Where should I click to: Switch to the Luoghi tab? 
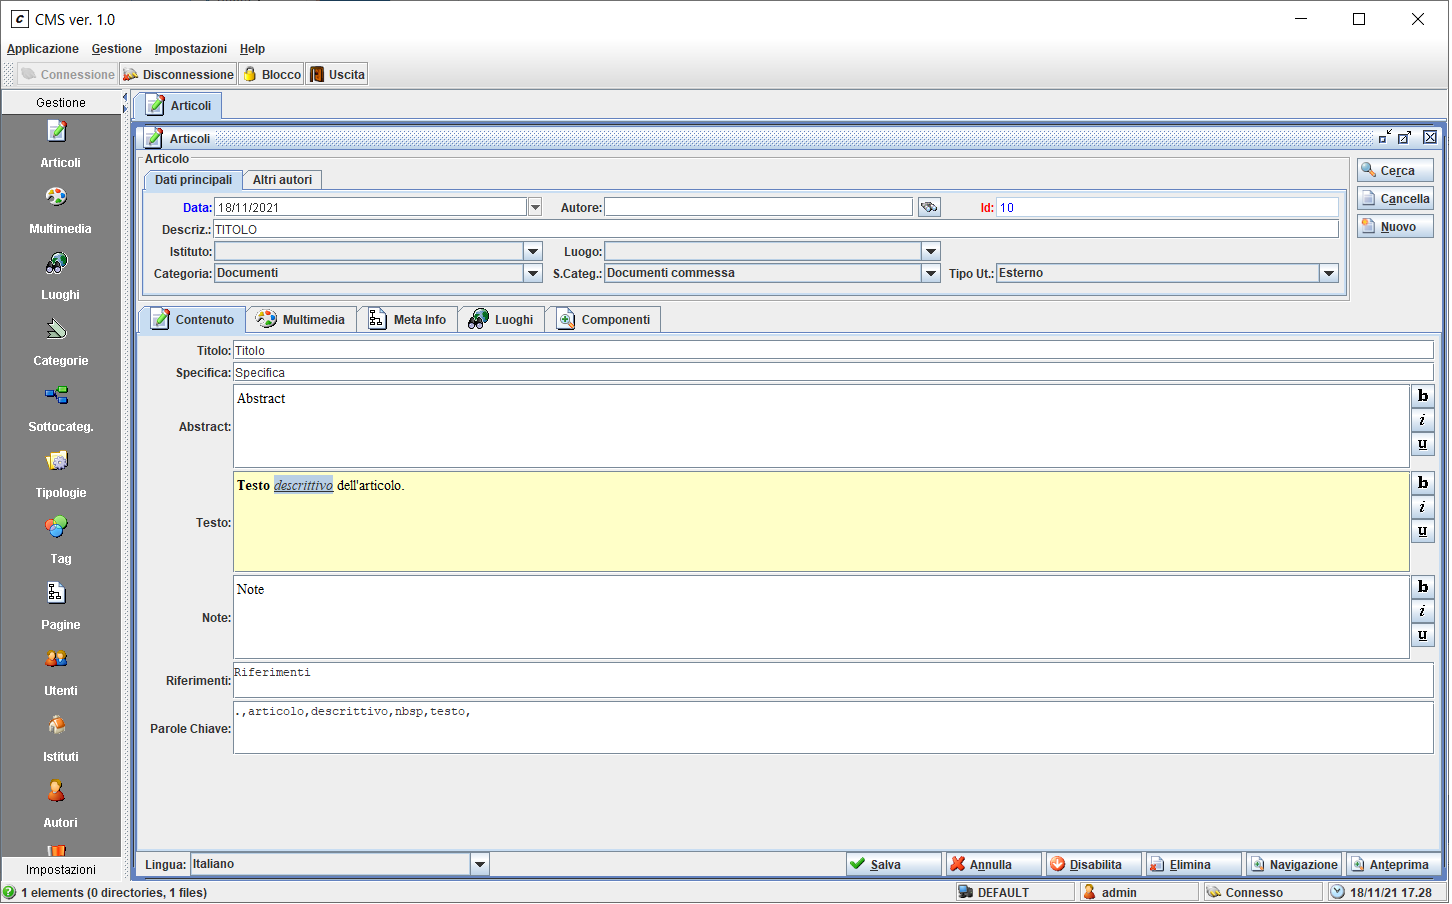click(x=501, y=319)
